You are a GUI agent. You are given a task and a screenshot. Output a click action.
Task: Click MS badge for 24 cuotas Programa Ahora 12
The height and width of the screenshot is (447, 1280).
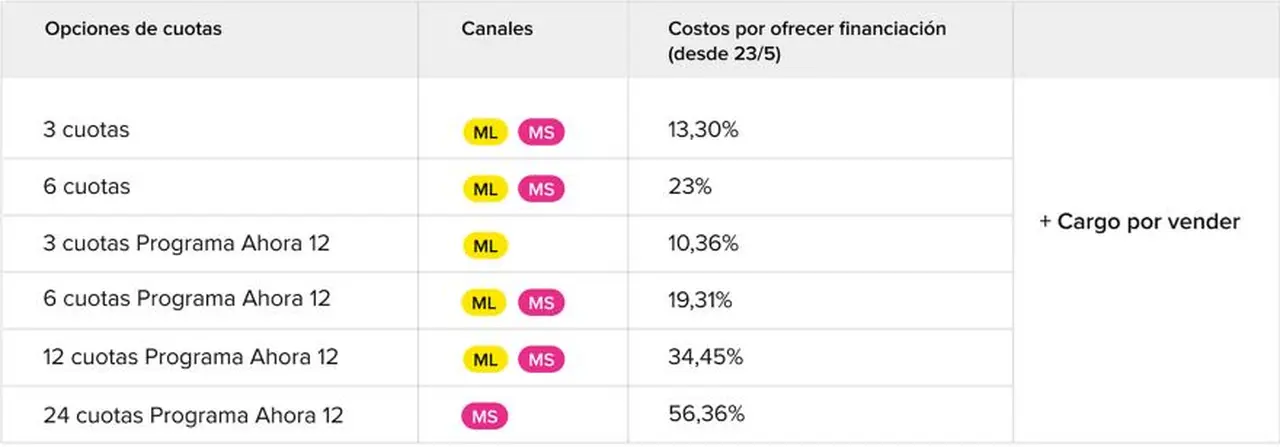click(x=485, y=415)
